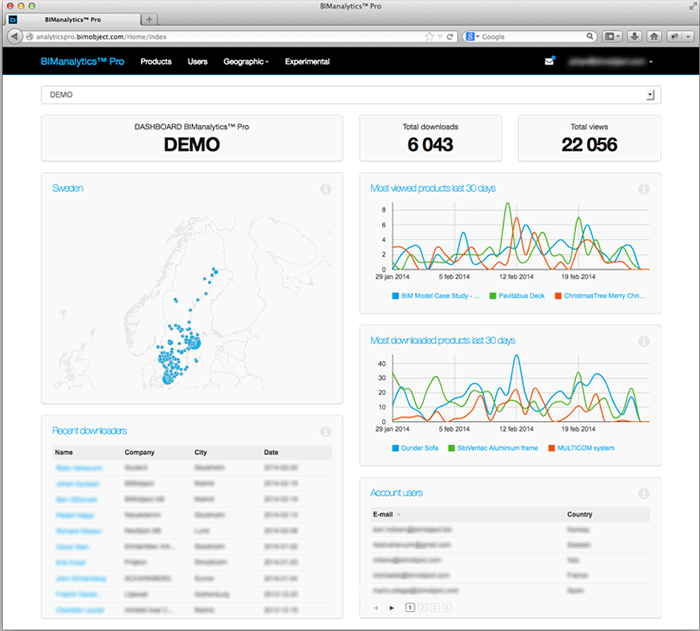This screenshot has height=631, width=700.
Task: Expand dropdown arrow beside rightmost toolbar icon
Action: click(x=688, y=37)
